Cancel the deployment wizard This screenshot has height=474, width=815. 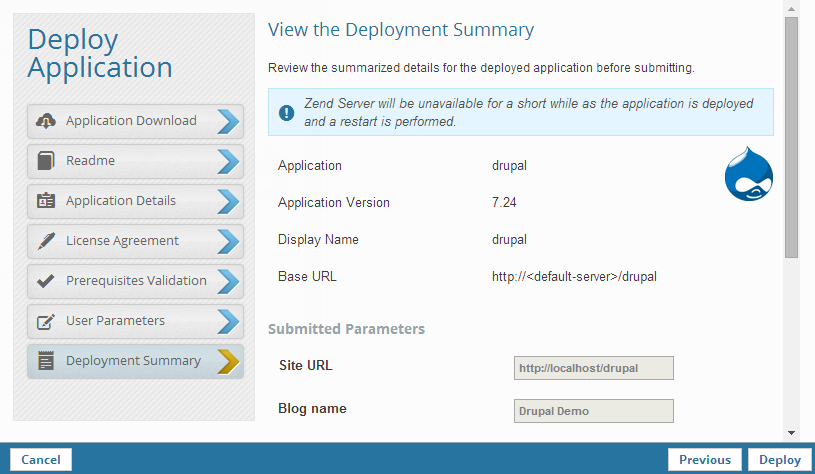pos(41,459)
